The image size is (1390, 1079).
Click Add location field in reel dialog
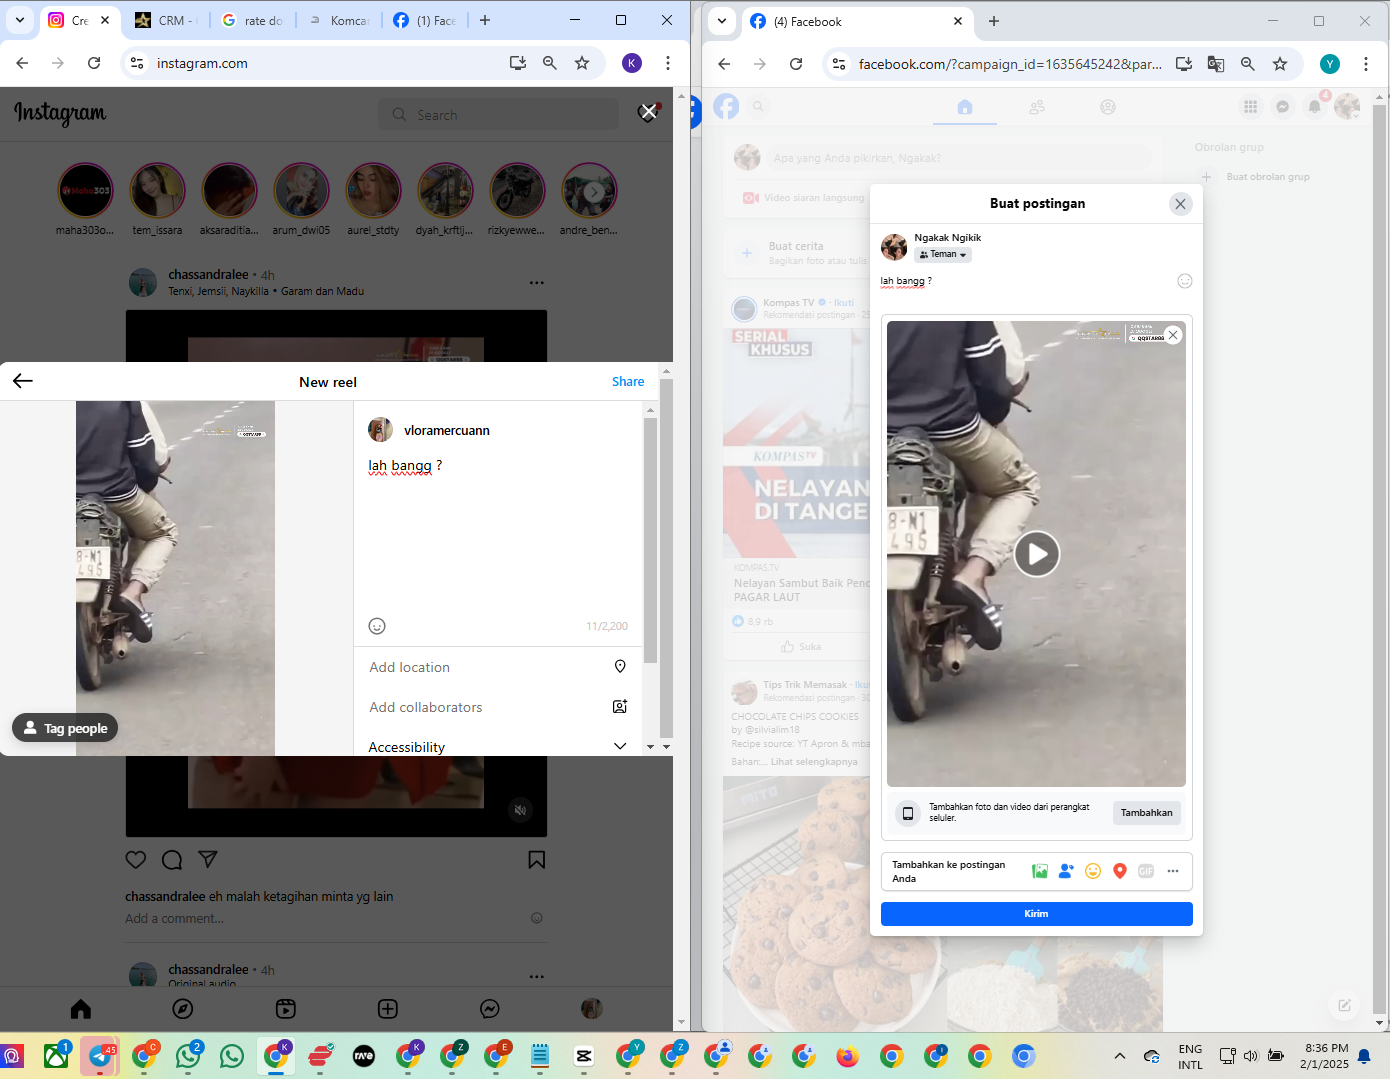[x=498, y=667]
